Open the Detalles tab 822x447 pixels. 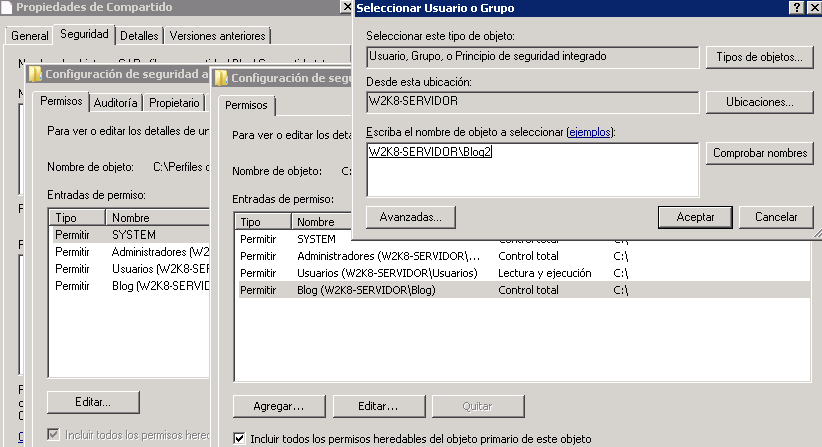pos(139,36)
